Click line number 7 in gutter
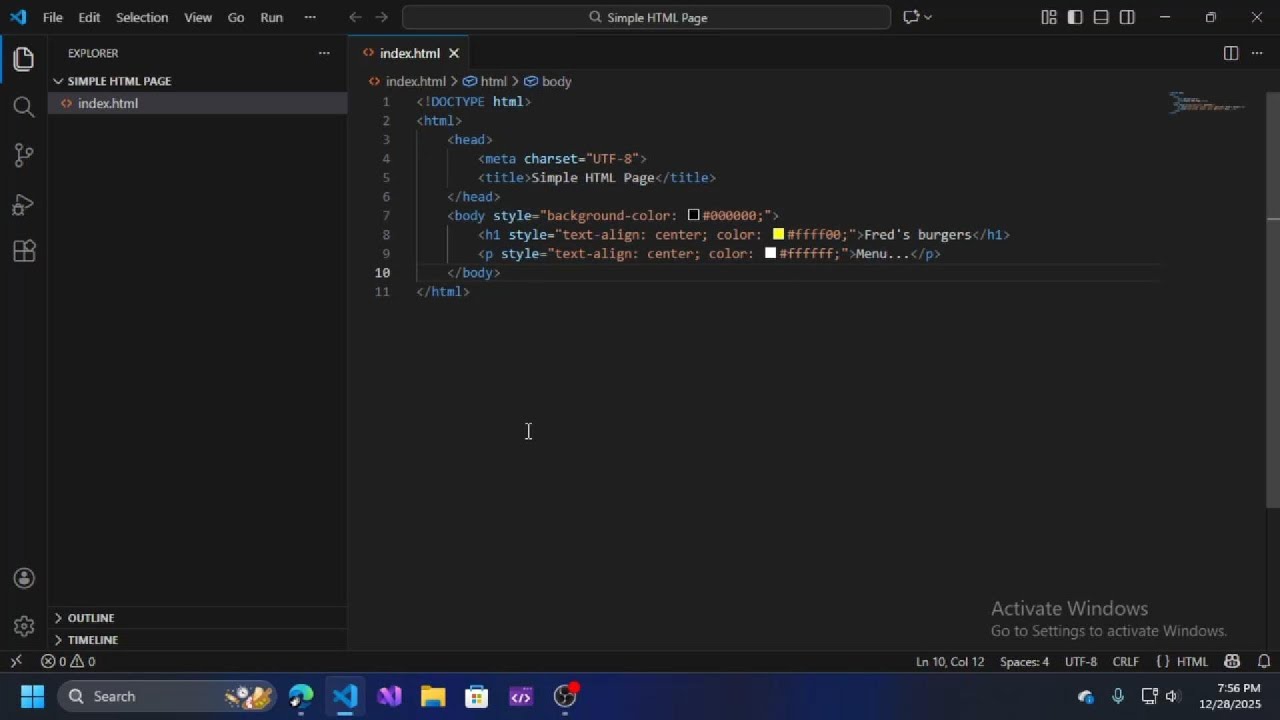1280x720 pixels. 386,215
